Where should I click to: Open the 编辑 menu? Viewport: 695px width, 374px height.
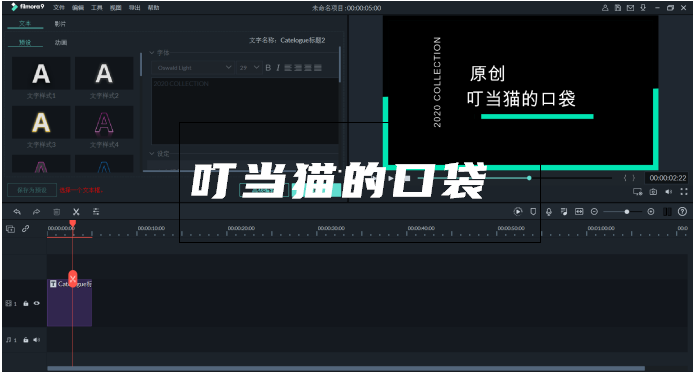(78, 8)
